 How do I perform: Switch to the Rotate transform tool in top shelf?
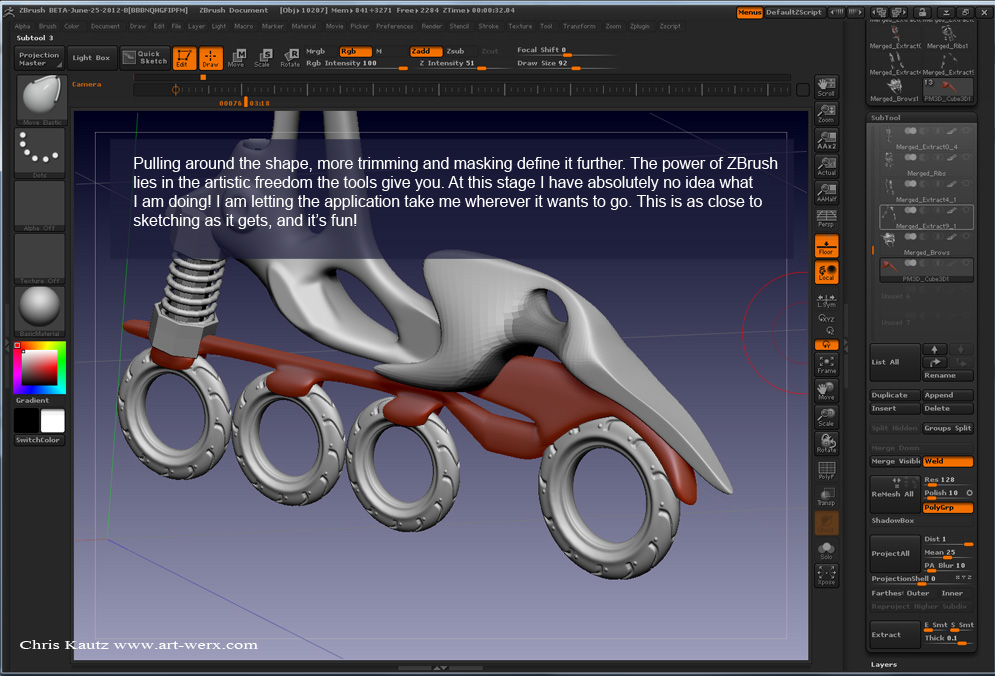(x=290, y=58)
